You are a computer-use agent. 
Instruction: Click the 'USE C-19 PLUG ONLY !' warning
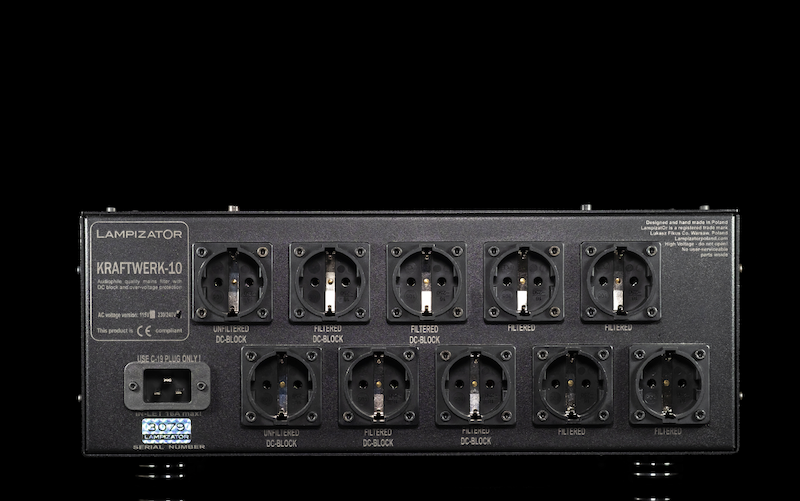169,359
